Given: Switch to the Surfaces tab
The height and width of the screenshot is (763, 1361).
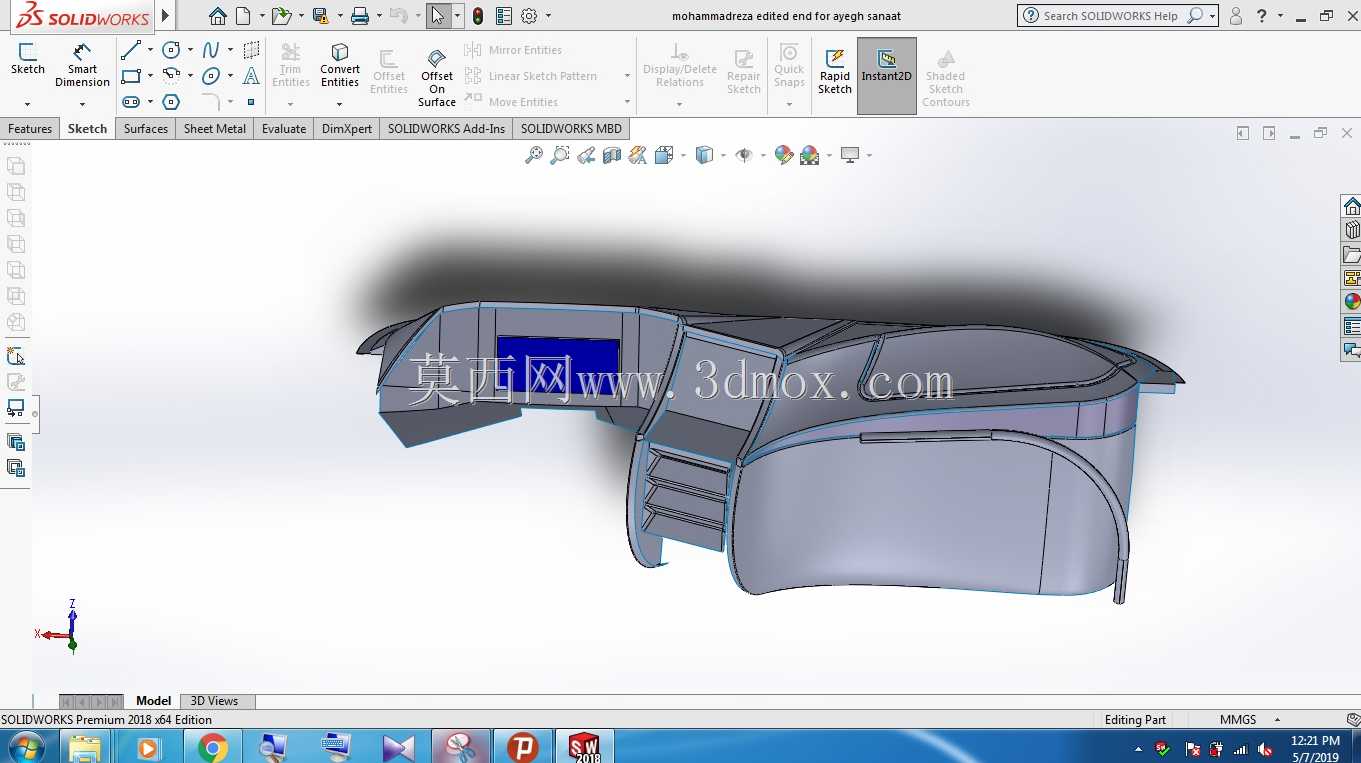Looking at the screenshot, I should click(146, 129).
